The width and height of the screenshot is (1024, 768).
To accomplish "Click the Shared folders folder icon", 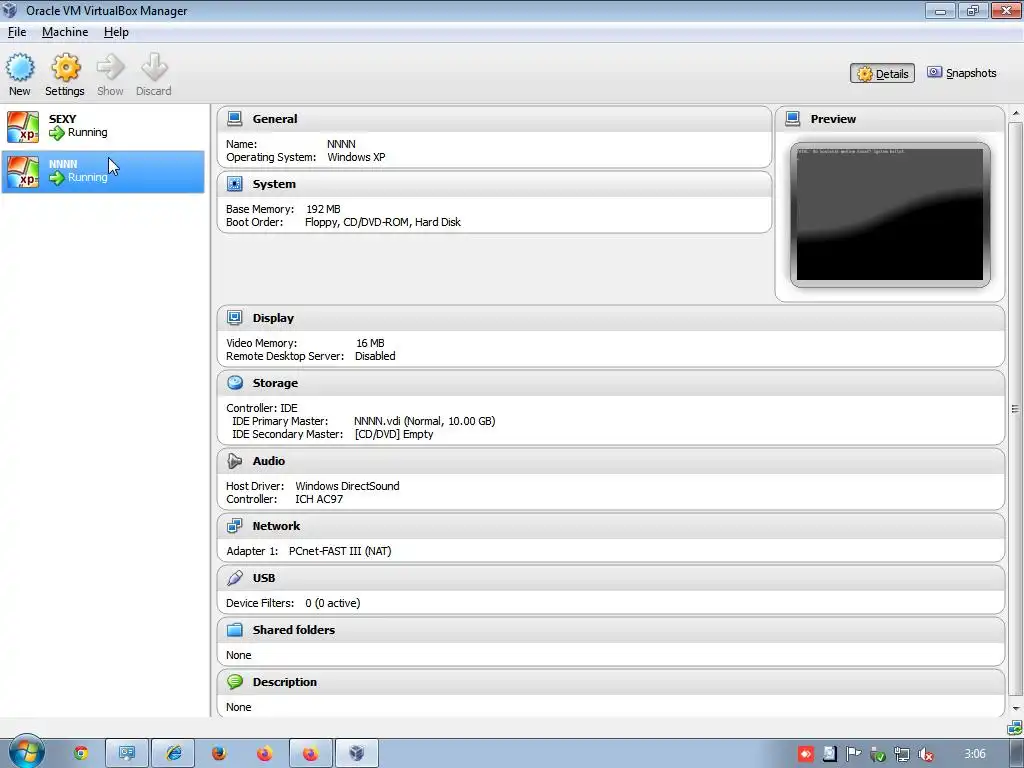I will coord(234,630).
